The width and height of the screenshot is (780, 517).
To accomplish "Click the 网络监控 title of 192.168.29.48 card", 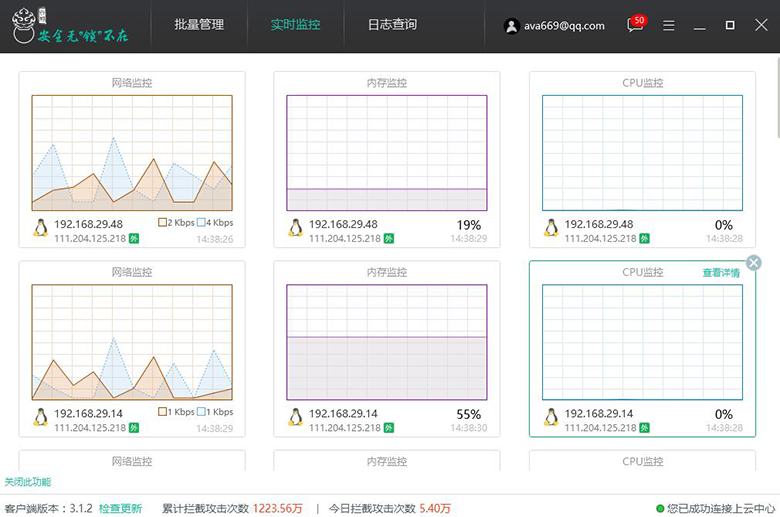I will (132, 83).
